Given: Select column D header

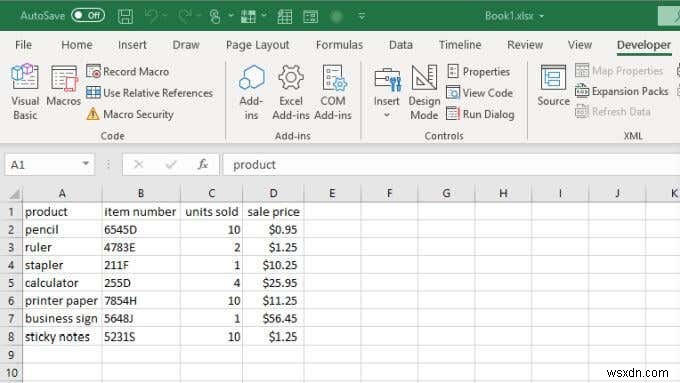Looking at the screenshot, I should tap(273, 193).
